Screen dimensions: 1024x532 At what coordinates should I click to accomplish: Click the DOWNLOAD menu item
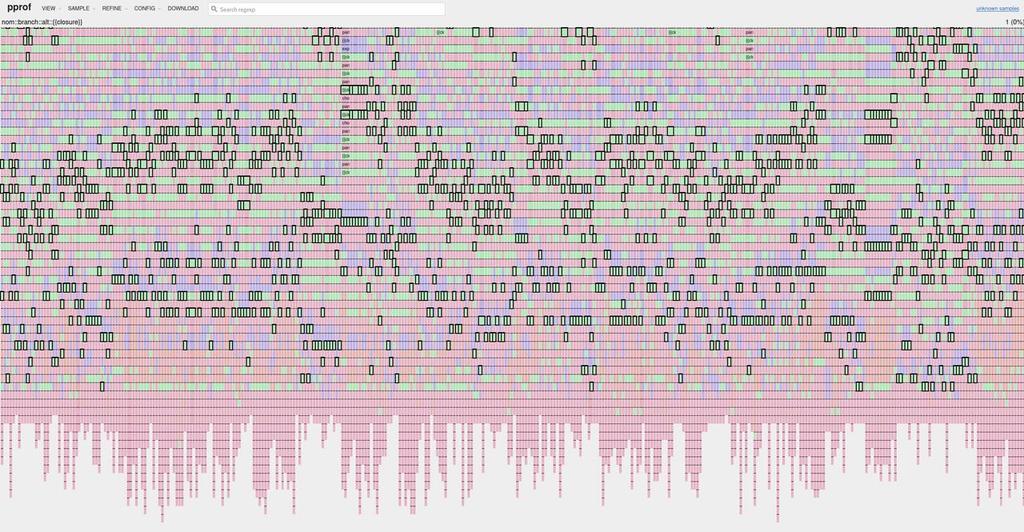point(183,8)
